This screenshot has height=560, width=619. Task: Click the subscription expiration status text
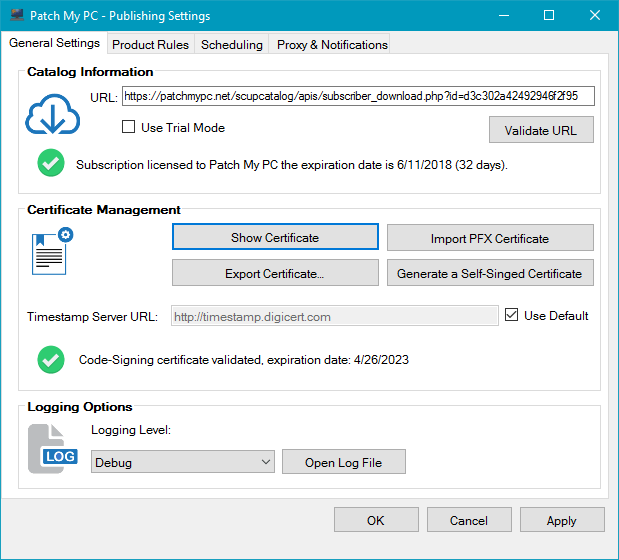[292, 165]
